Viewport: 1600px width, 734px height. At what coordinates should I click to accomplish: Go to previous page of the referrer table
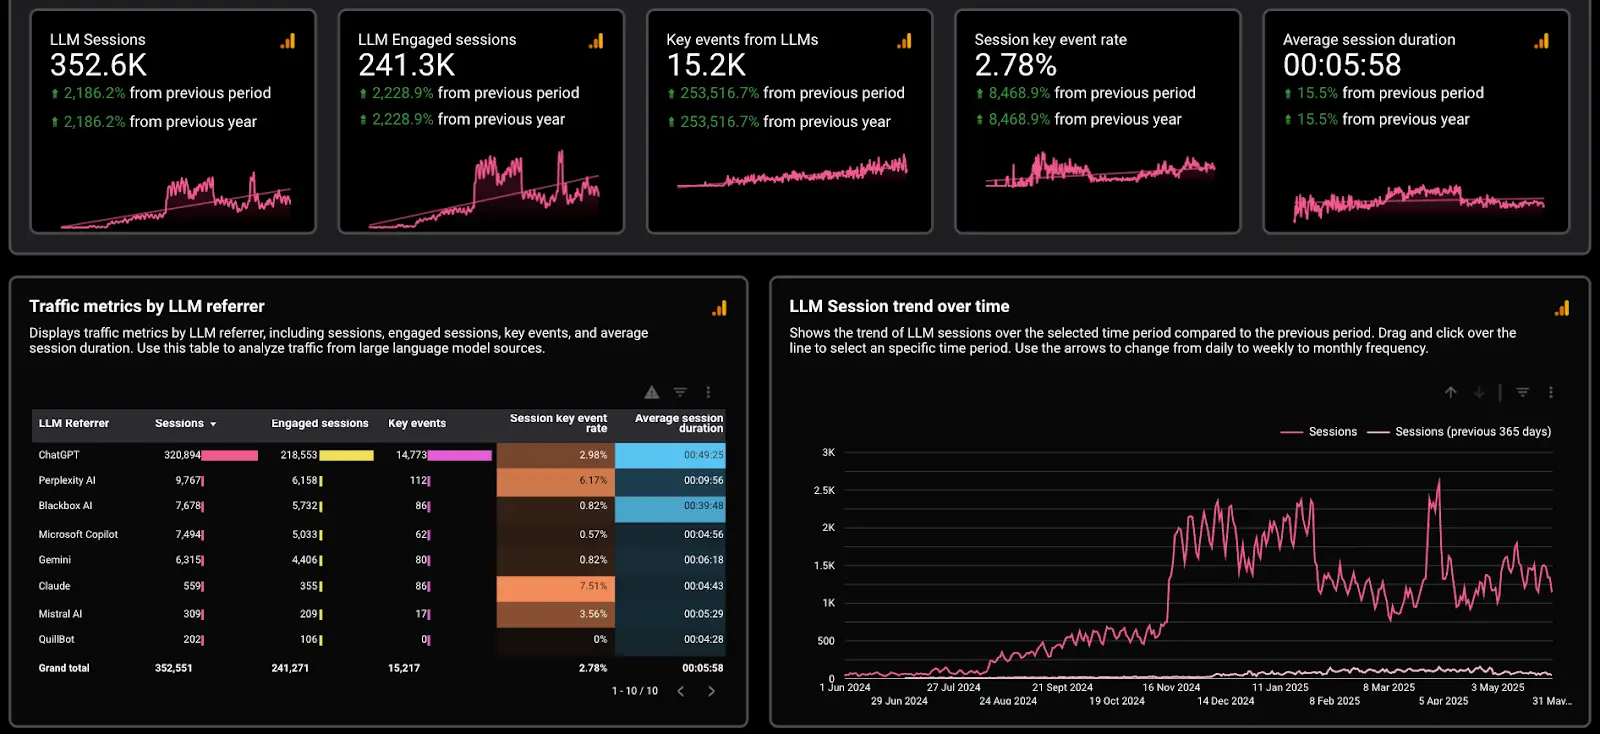(x=681, y=691)
